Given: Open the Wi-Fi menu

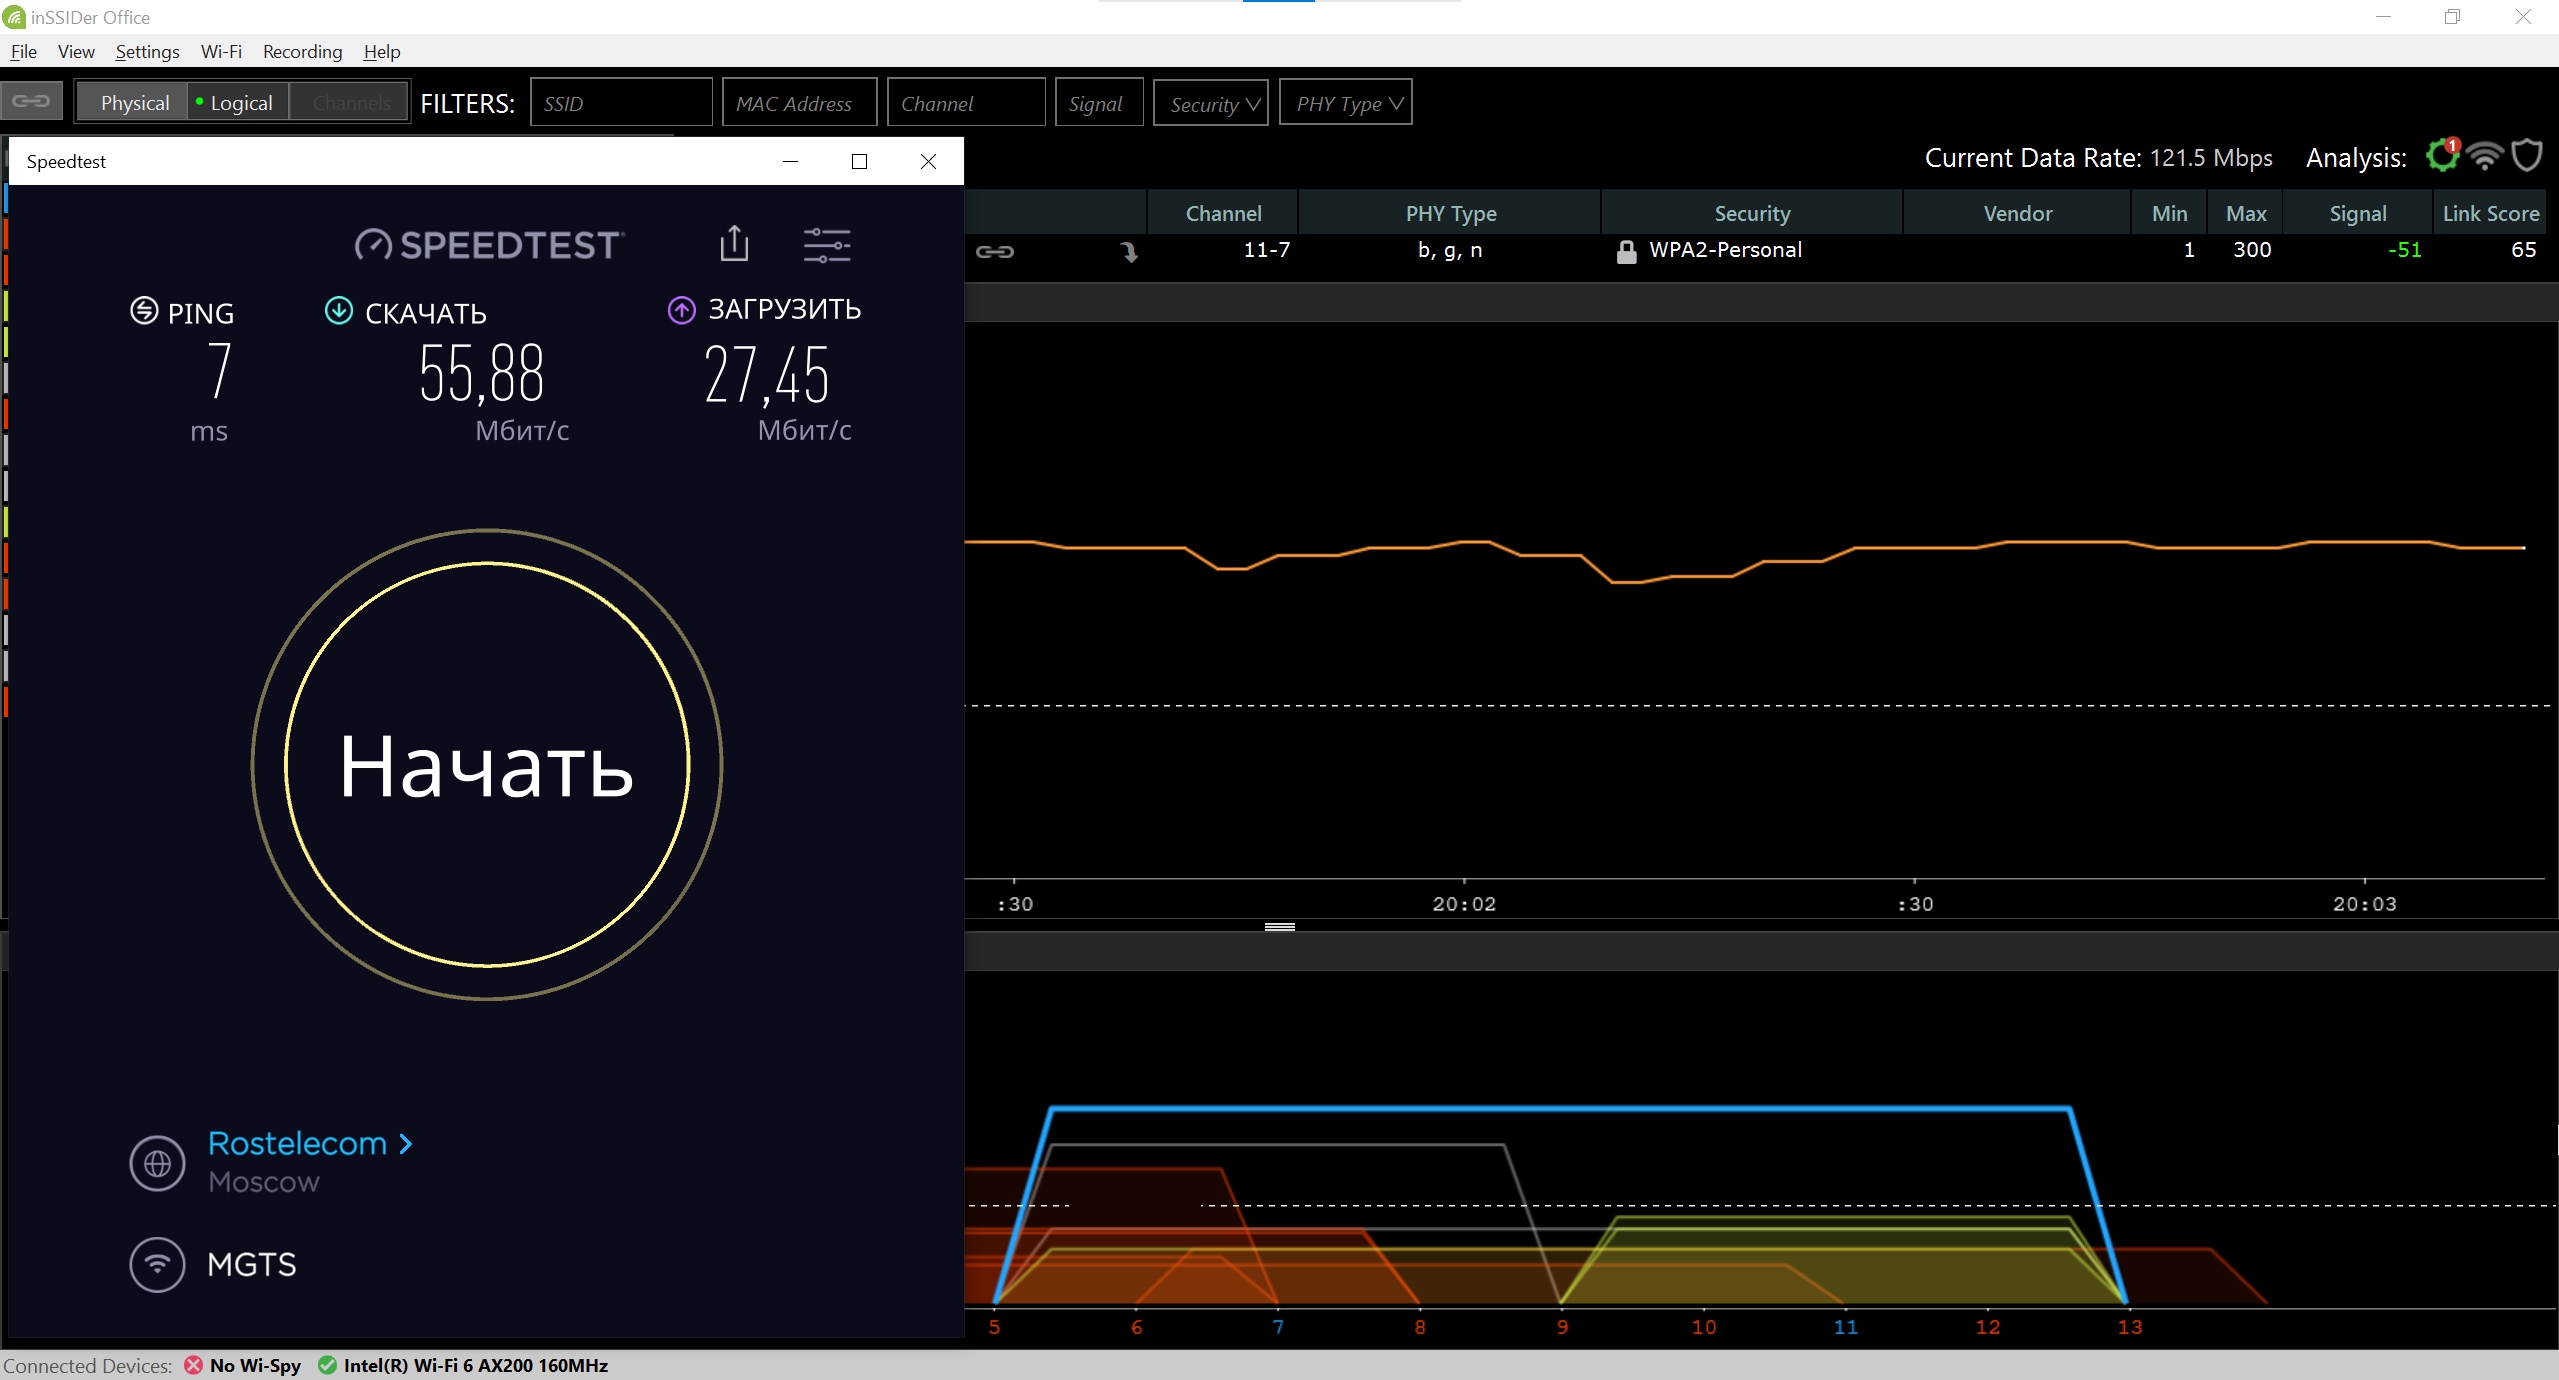Looking at the screenshot, I should 221,51.
